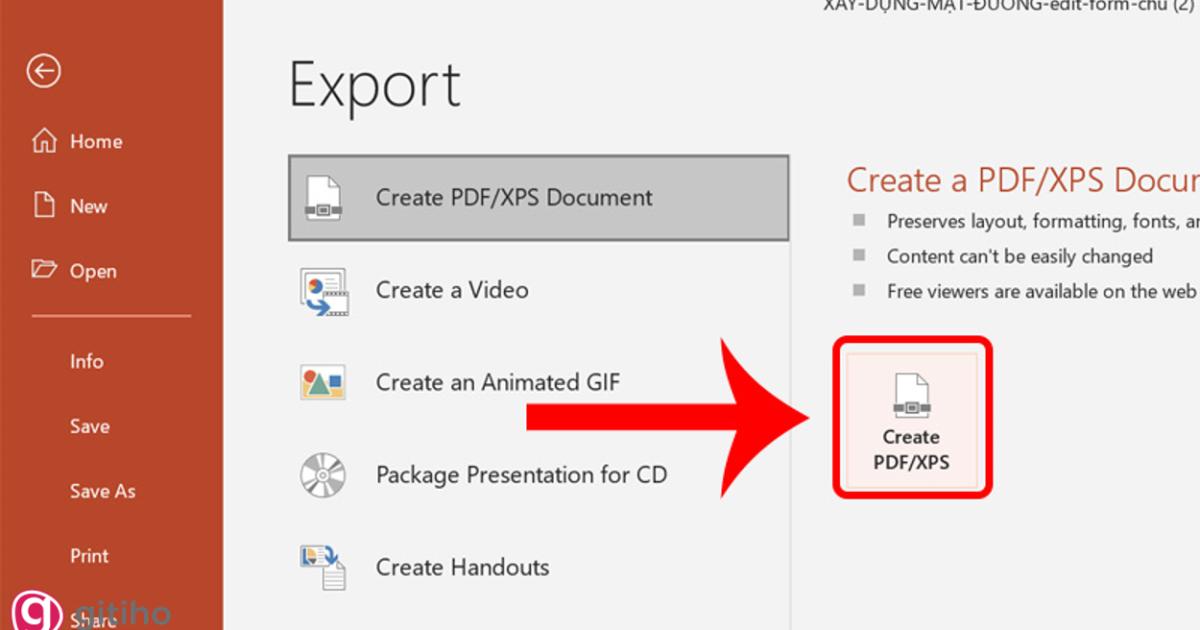This screenshot has width=1200, height=630.
Task: Click the Create an Animated GIF icon
Action: coord(322,381)
